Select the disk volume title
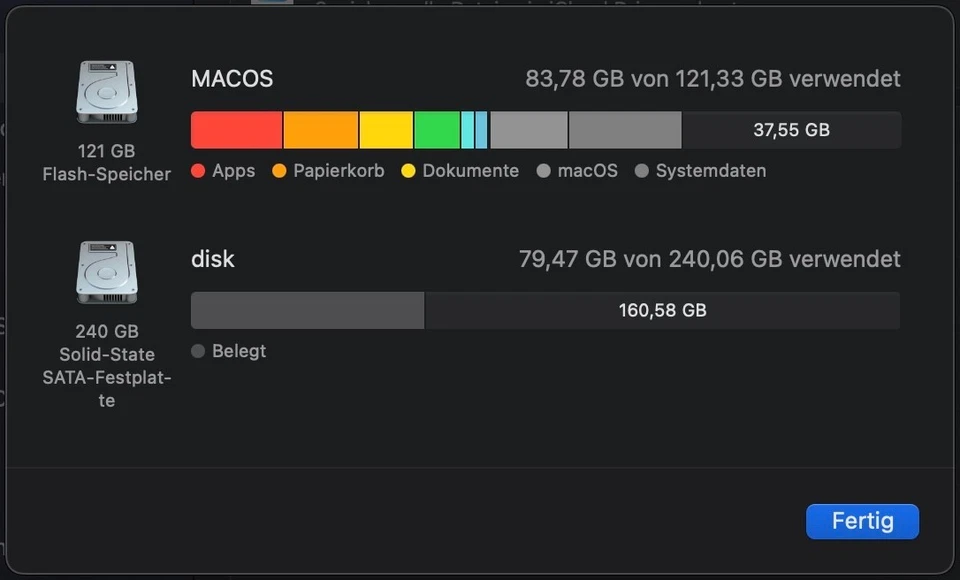 coord(212,259)
